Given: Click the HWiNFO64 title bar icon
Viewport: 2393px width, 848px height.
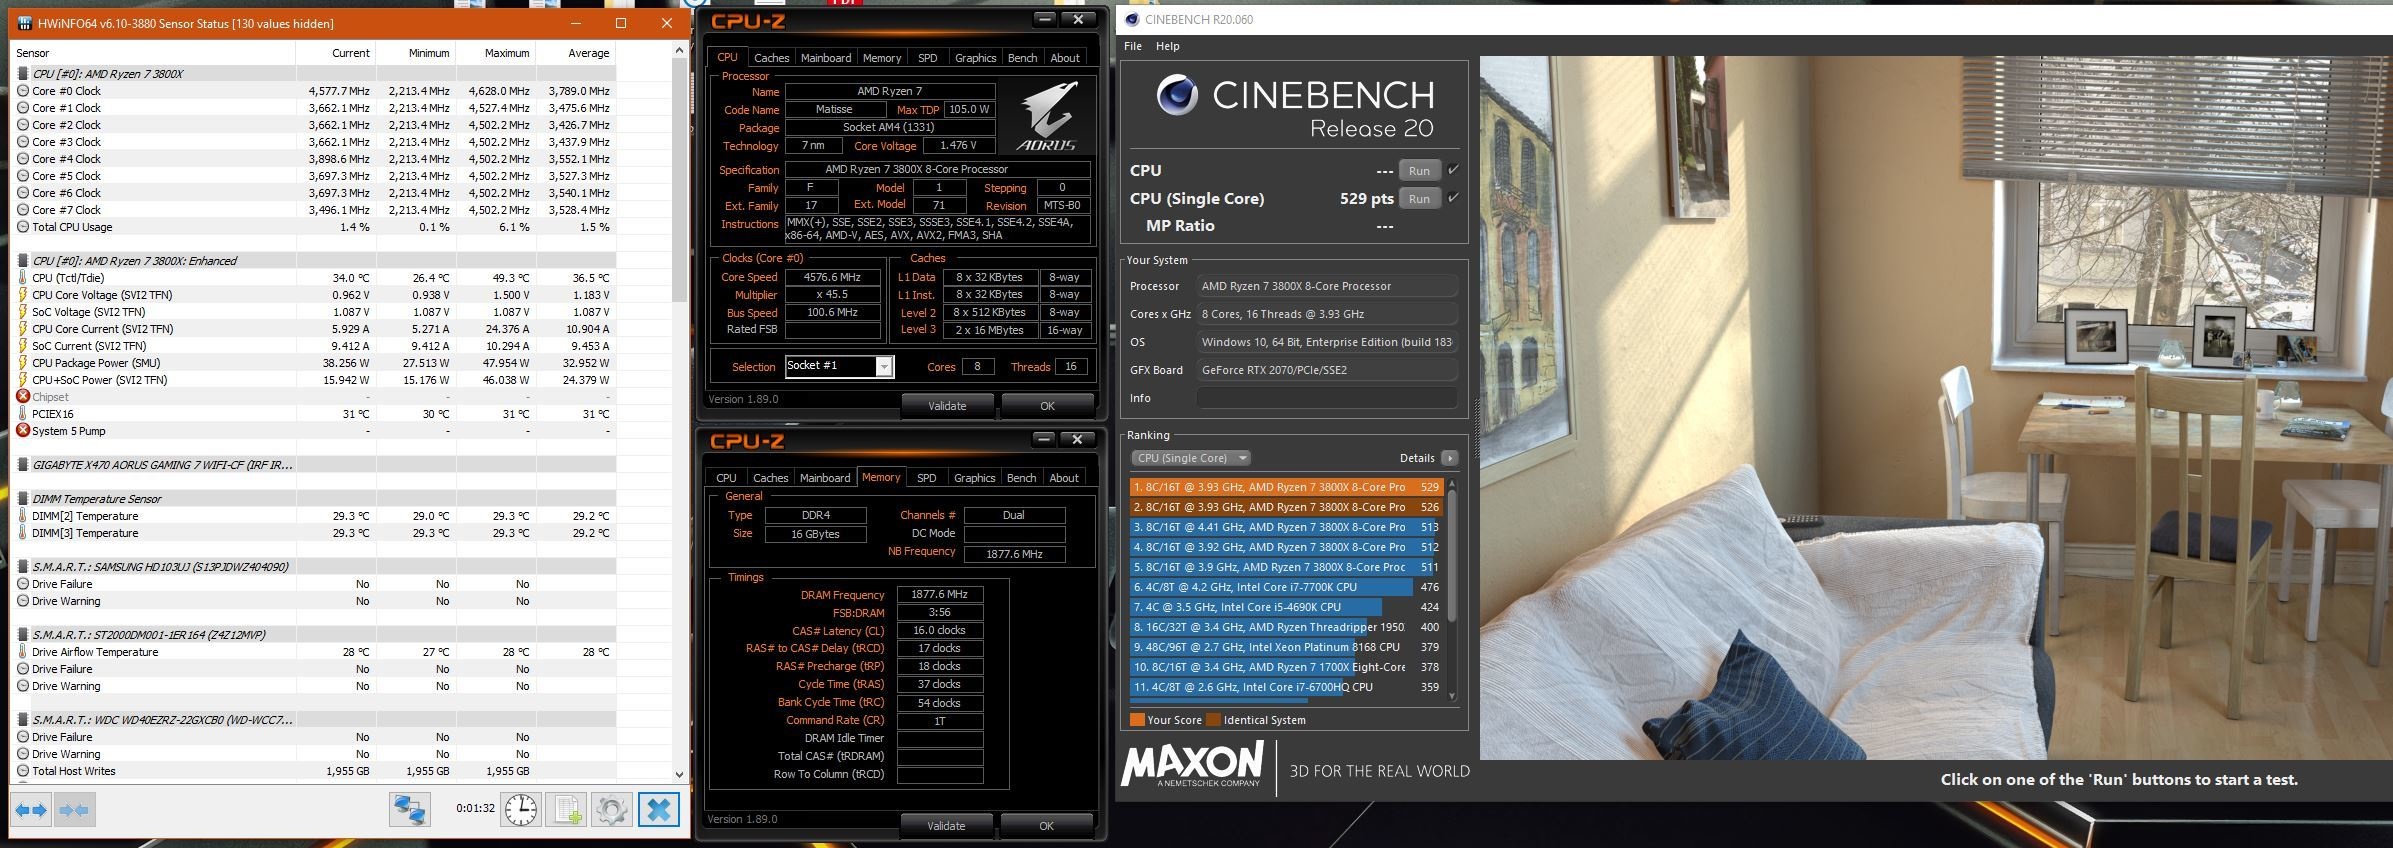Looking at the screenshot, I should [x=24, y=23].
